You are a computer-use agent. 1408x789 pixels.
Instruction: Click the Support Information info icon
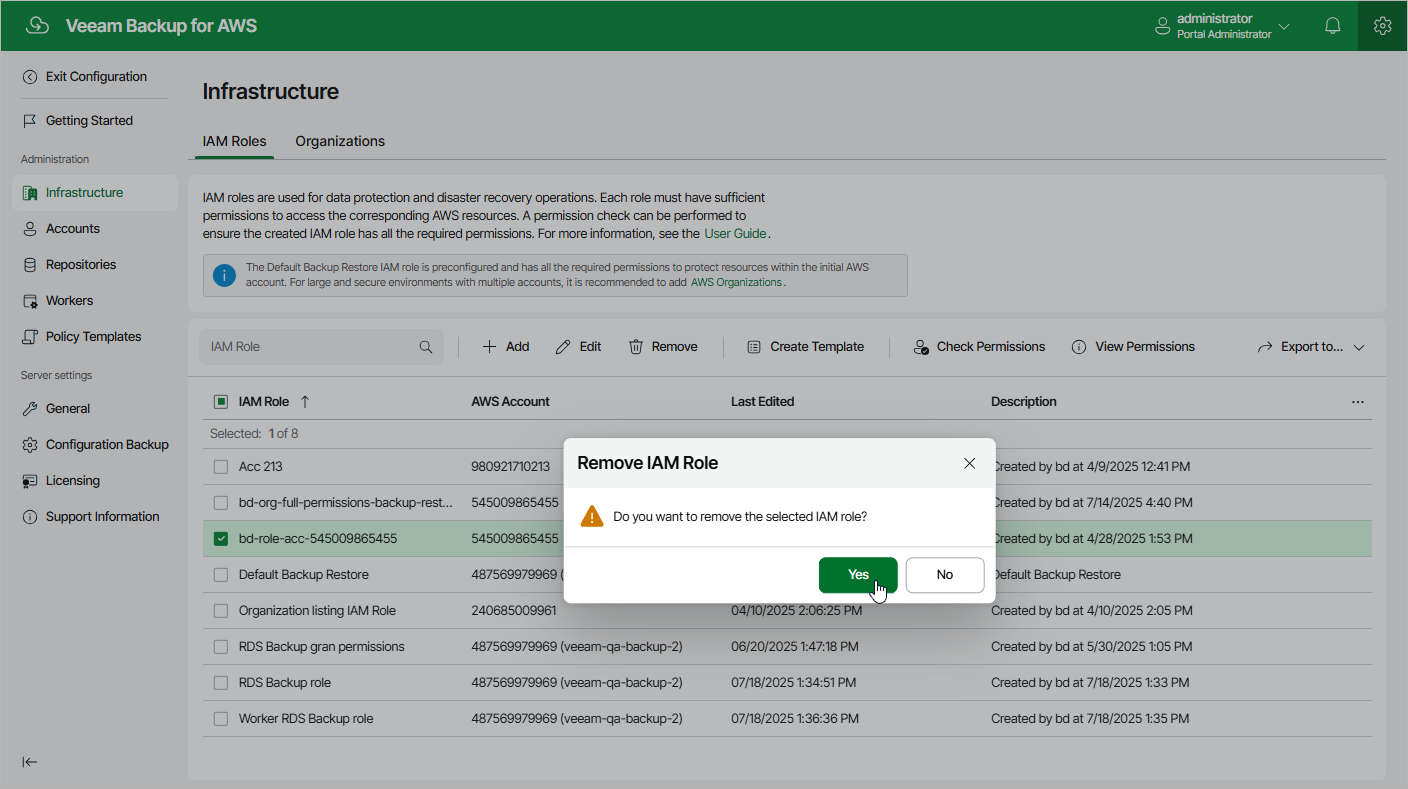point(30,517)
